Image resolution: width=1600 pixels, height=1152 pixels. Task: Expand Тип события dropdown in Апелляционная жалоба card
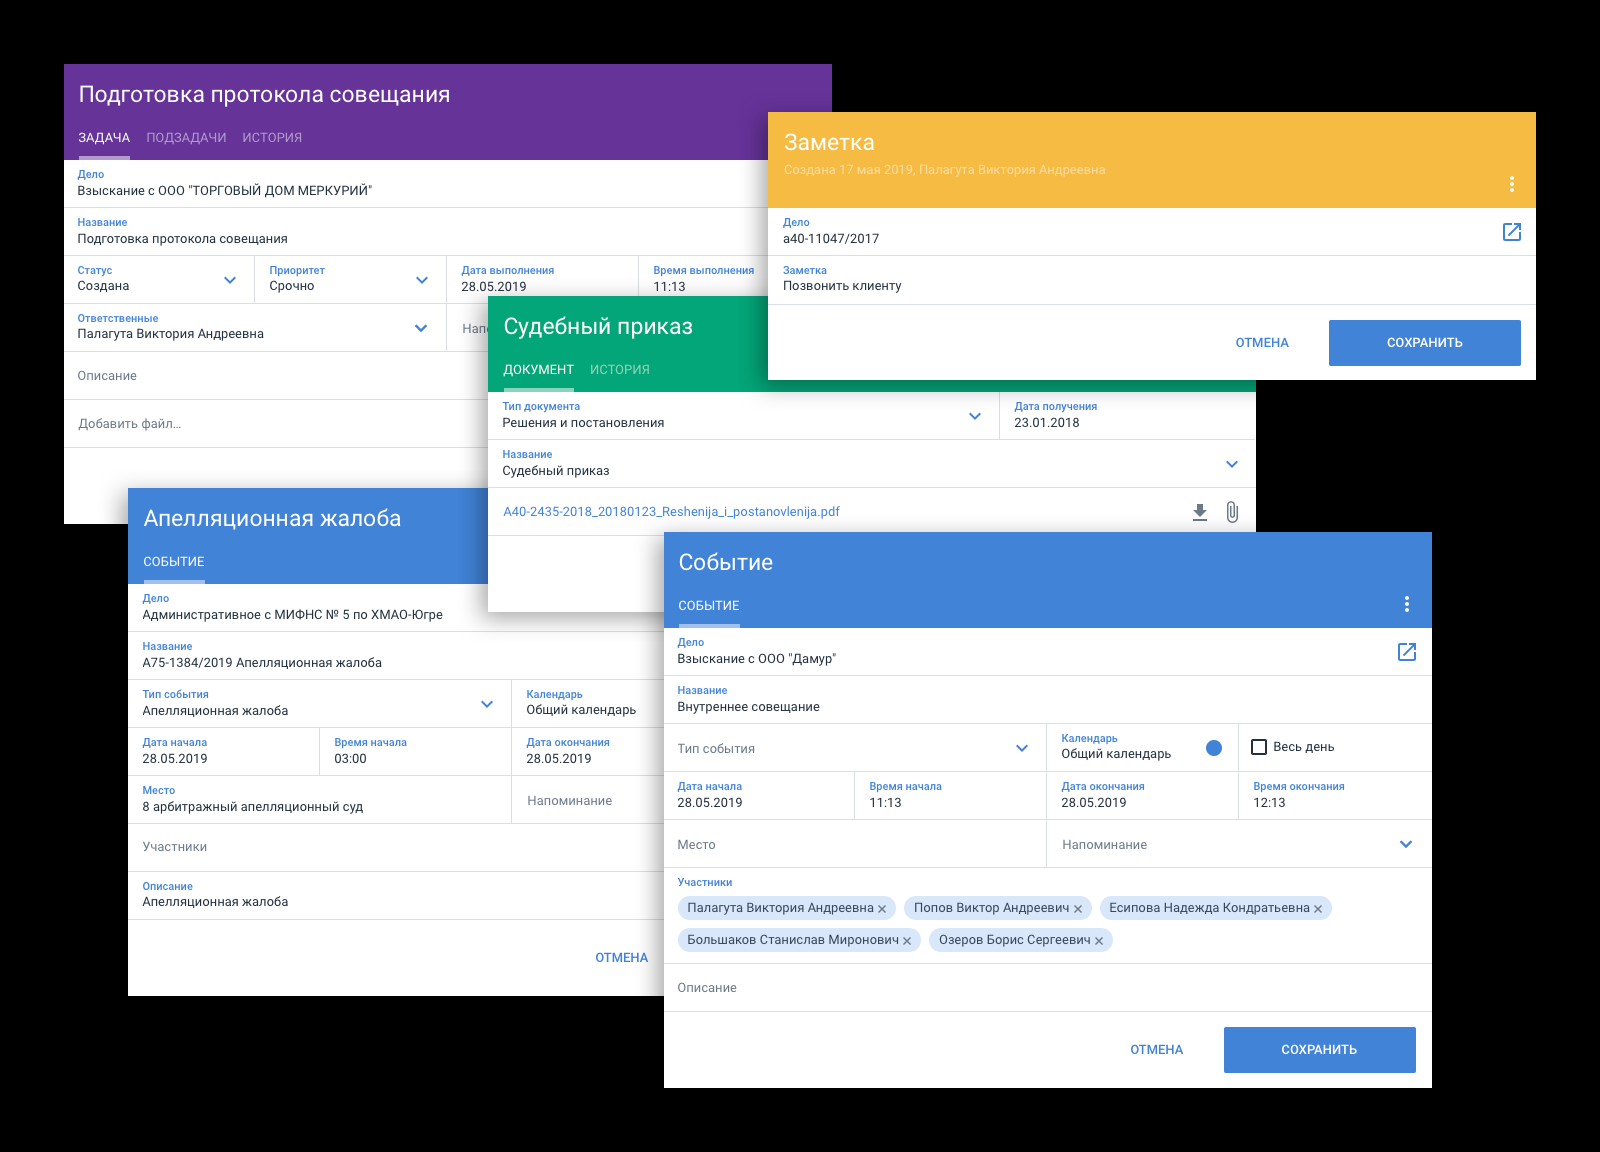point(487,704)
